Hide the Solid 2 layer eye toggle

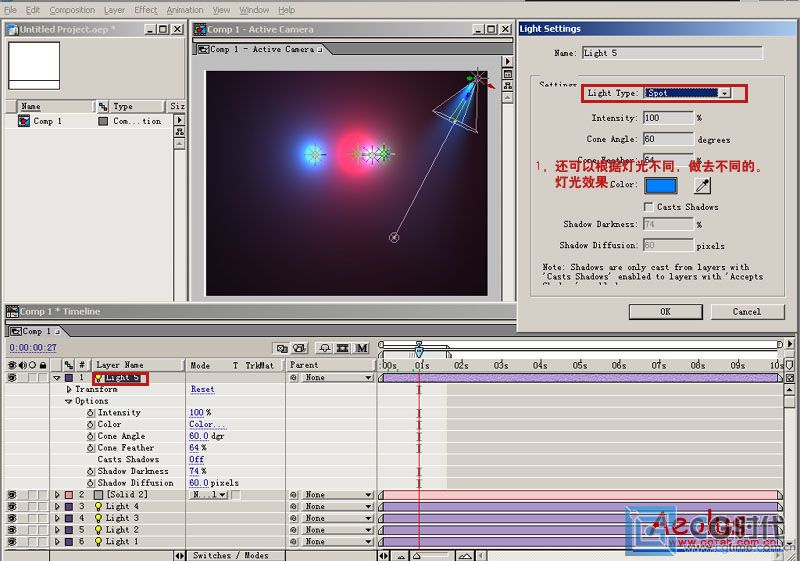12,495
